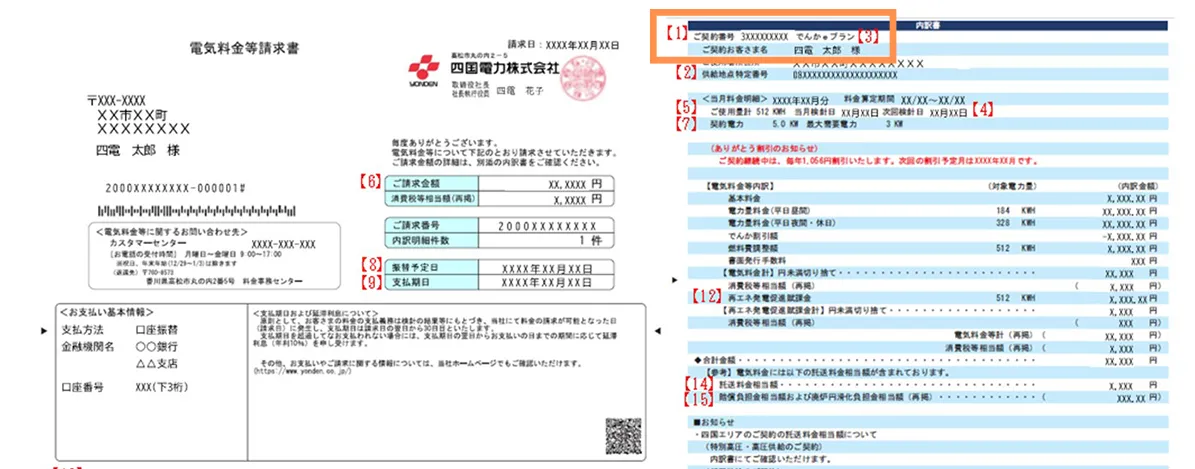
Task: Click the 184 KWH usage value
Action: click(x=1014, y=209)
